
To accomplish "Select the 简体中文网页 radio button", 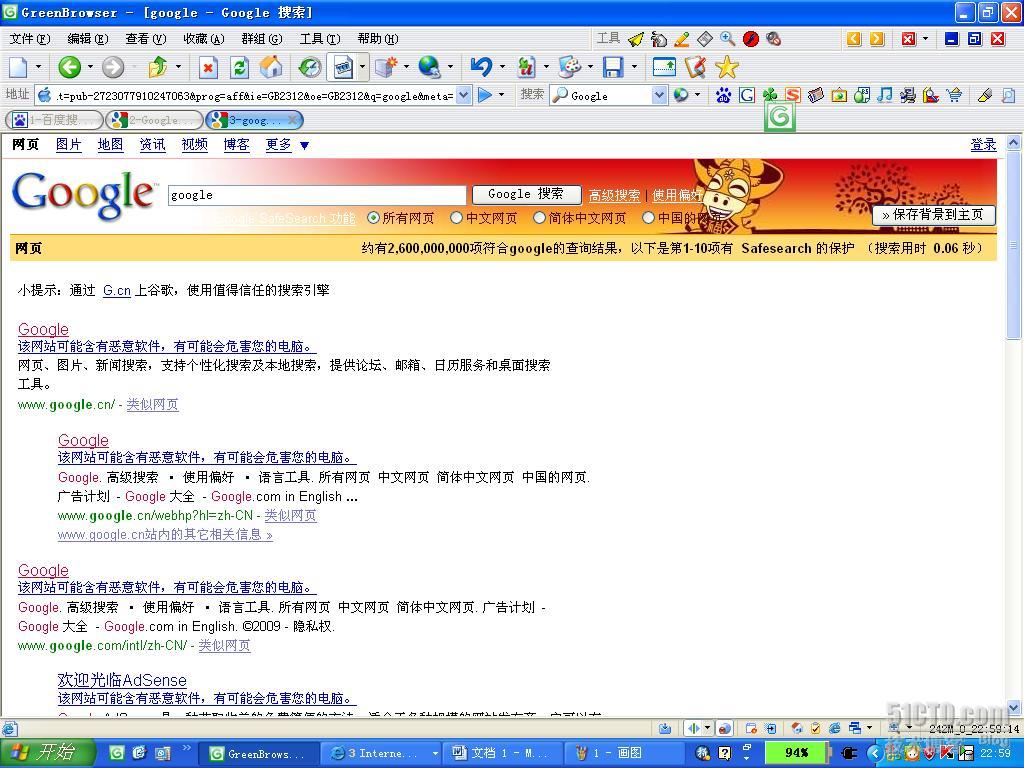I will pyautogui.click(x=539, y=217).
